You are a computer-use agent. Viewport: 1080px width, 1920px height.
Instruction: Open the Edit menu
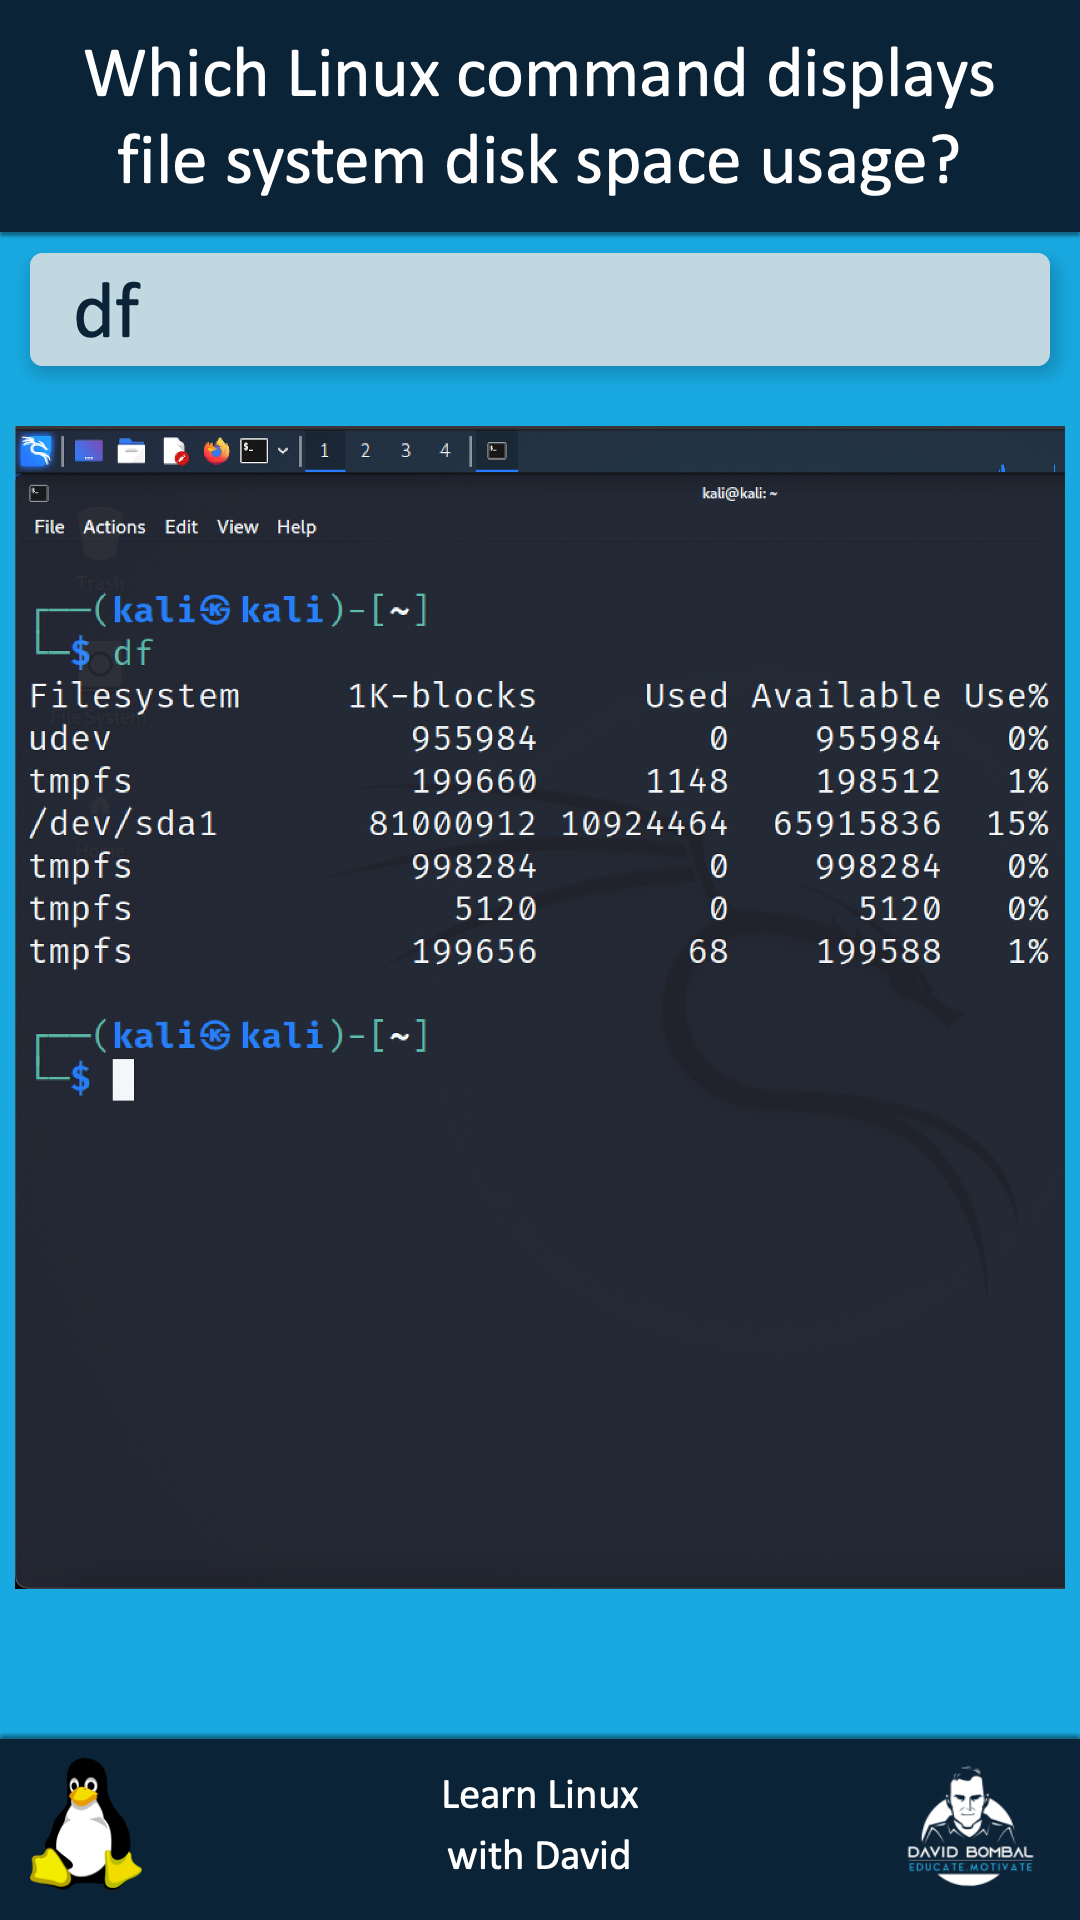tap(181, 527)
